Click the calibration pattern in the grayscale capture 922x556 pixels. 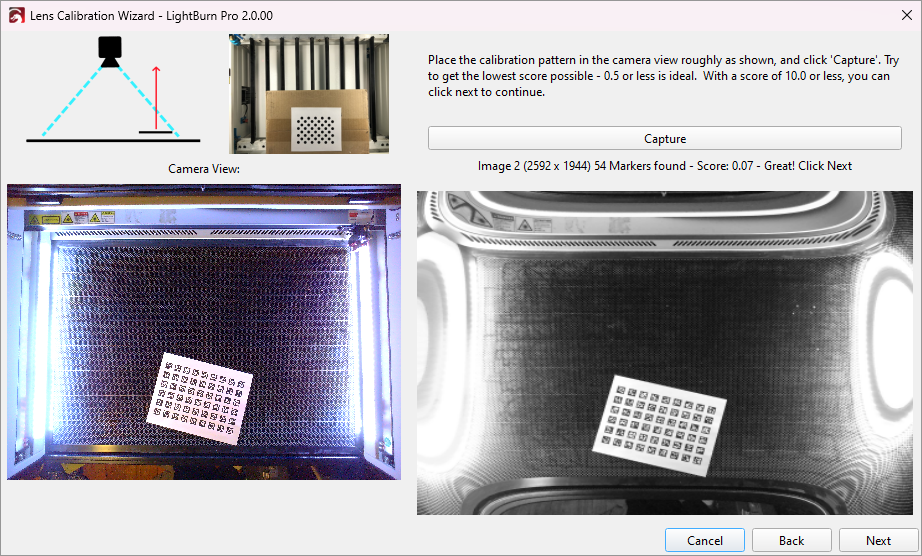661,423
